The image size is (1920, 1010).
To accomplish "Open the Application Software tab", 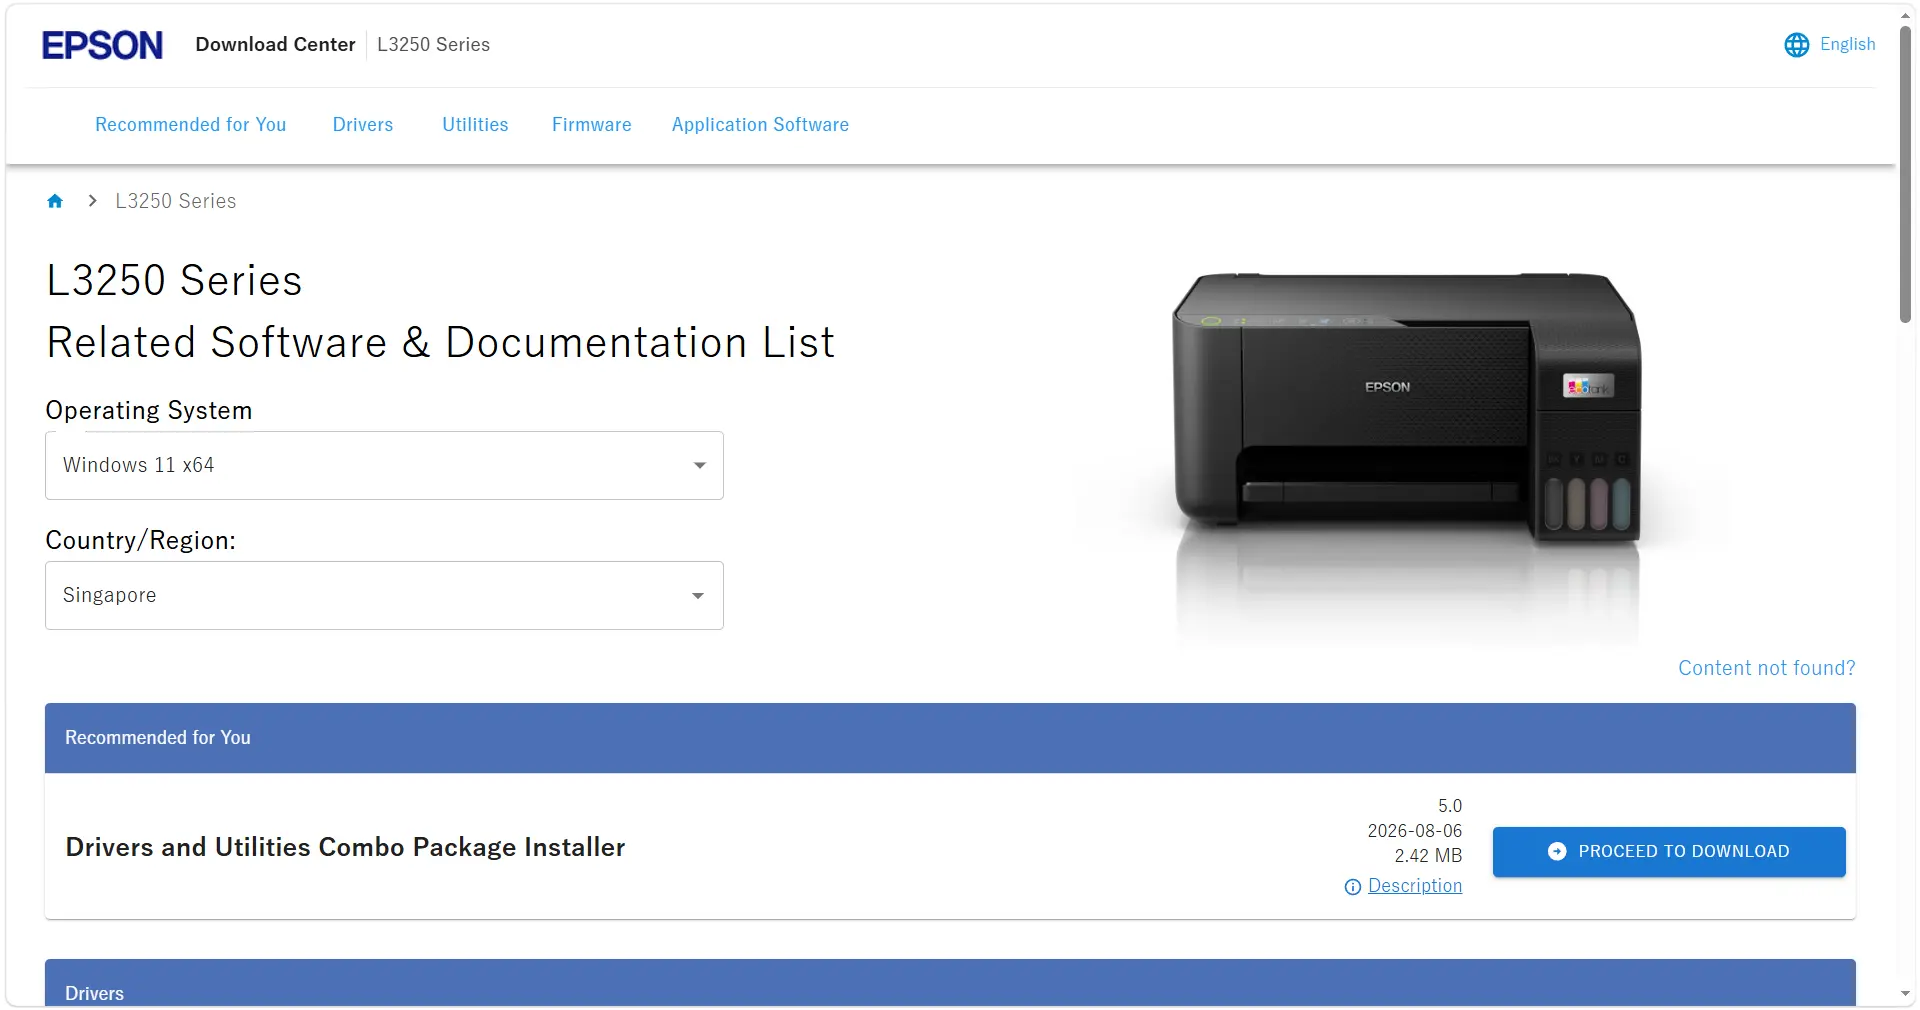I will point(760,125).
